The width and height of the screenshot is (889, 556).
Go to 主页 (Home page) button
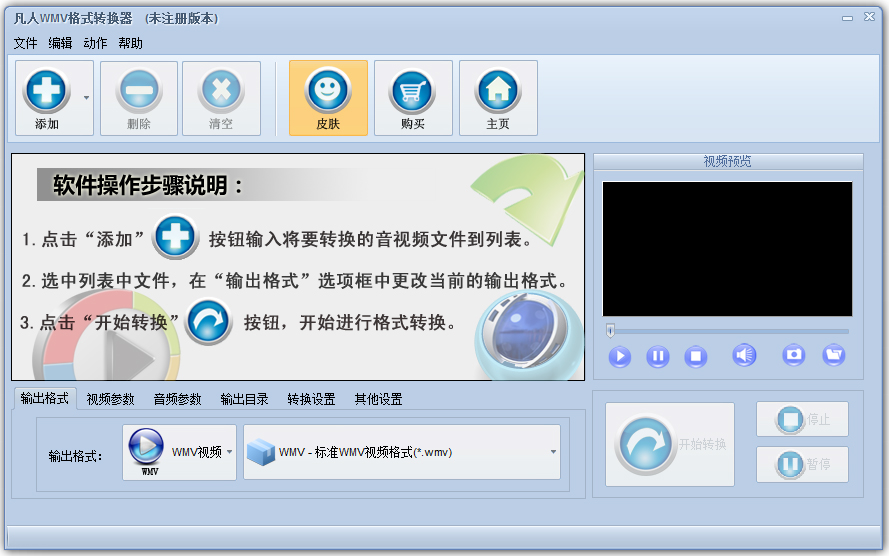498,98
